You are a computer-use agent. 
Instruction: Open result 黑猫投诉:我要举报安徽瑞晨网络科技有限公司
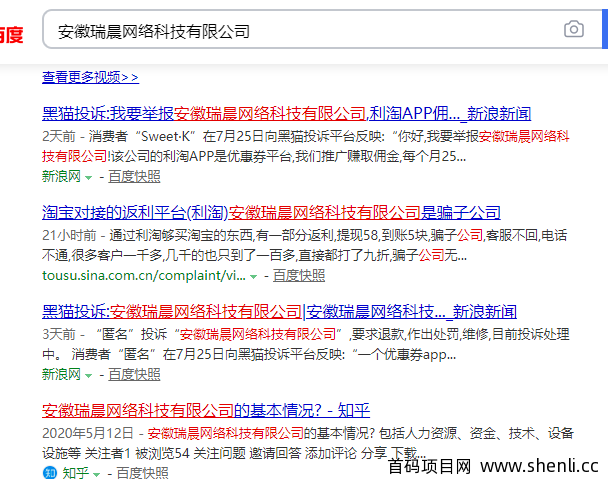tap(286, 114)
